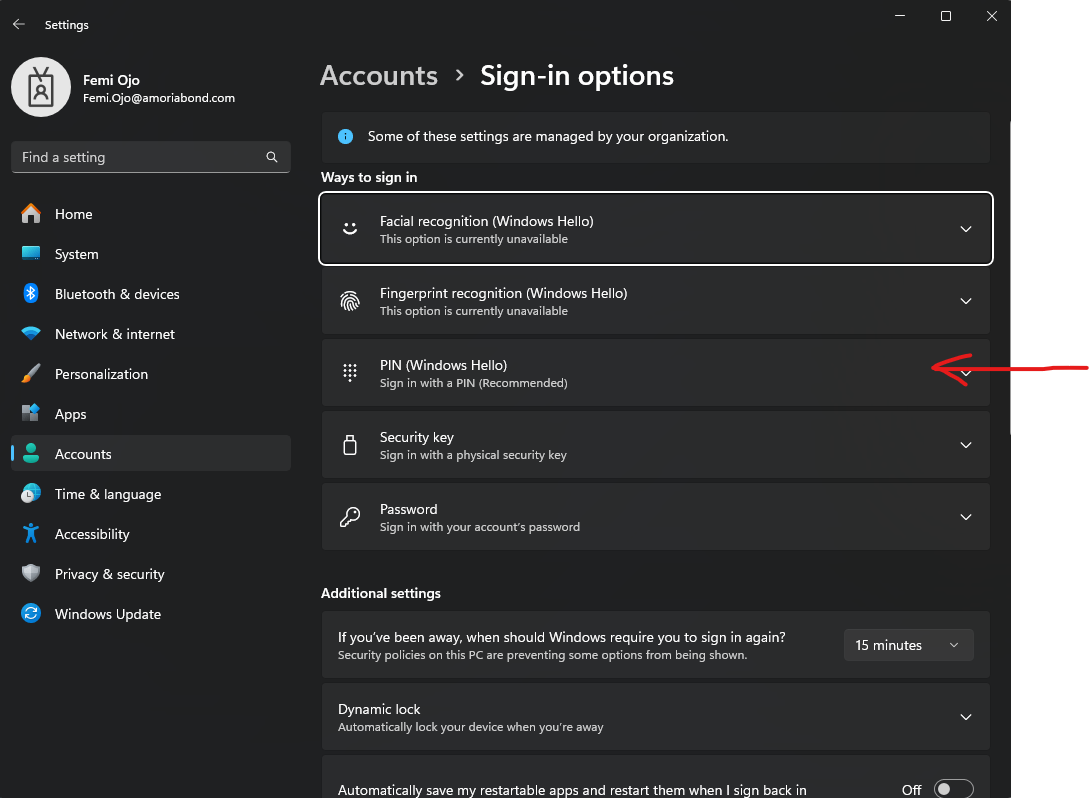Click the facial recognition smiley icon
This screenshot has width=1089, height=798.
350,228
